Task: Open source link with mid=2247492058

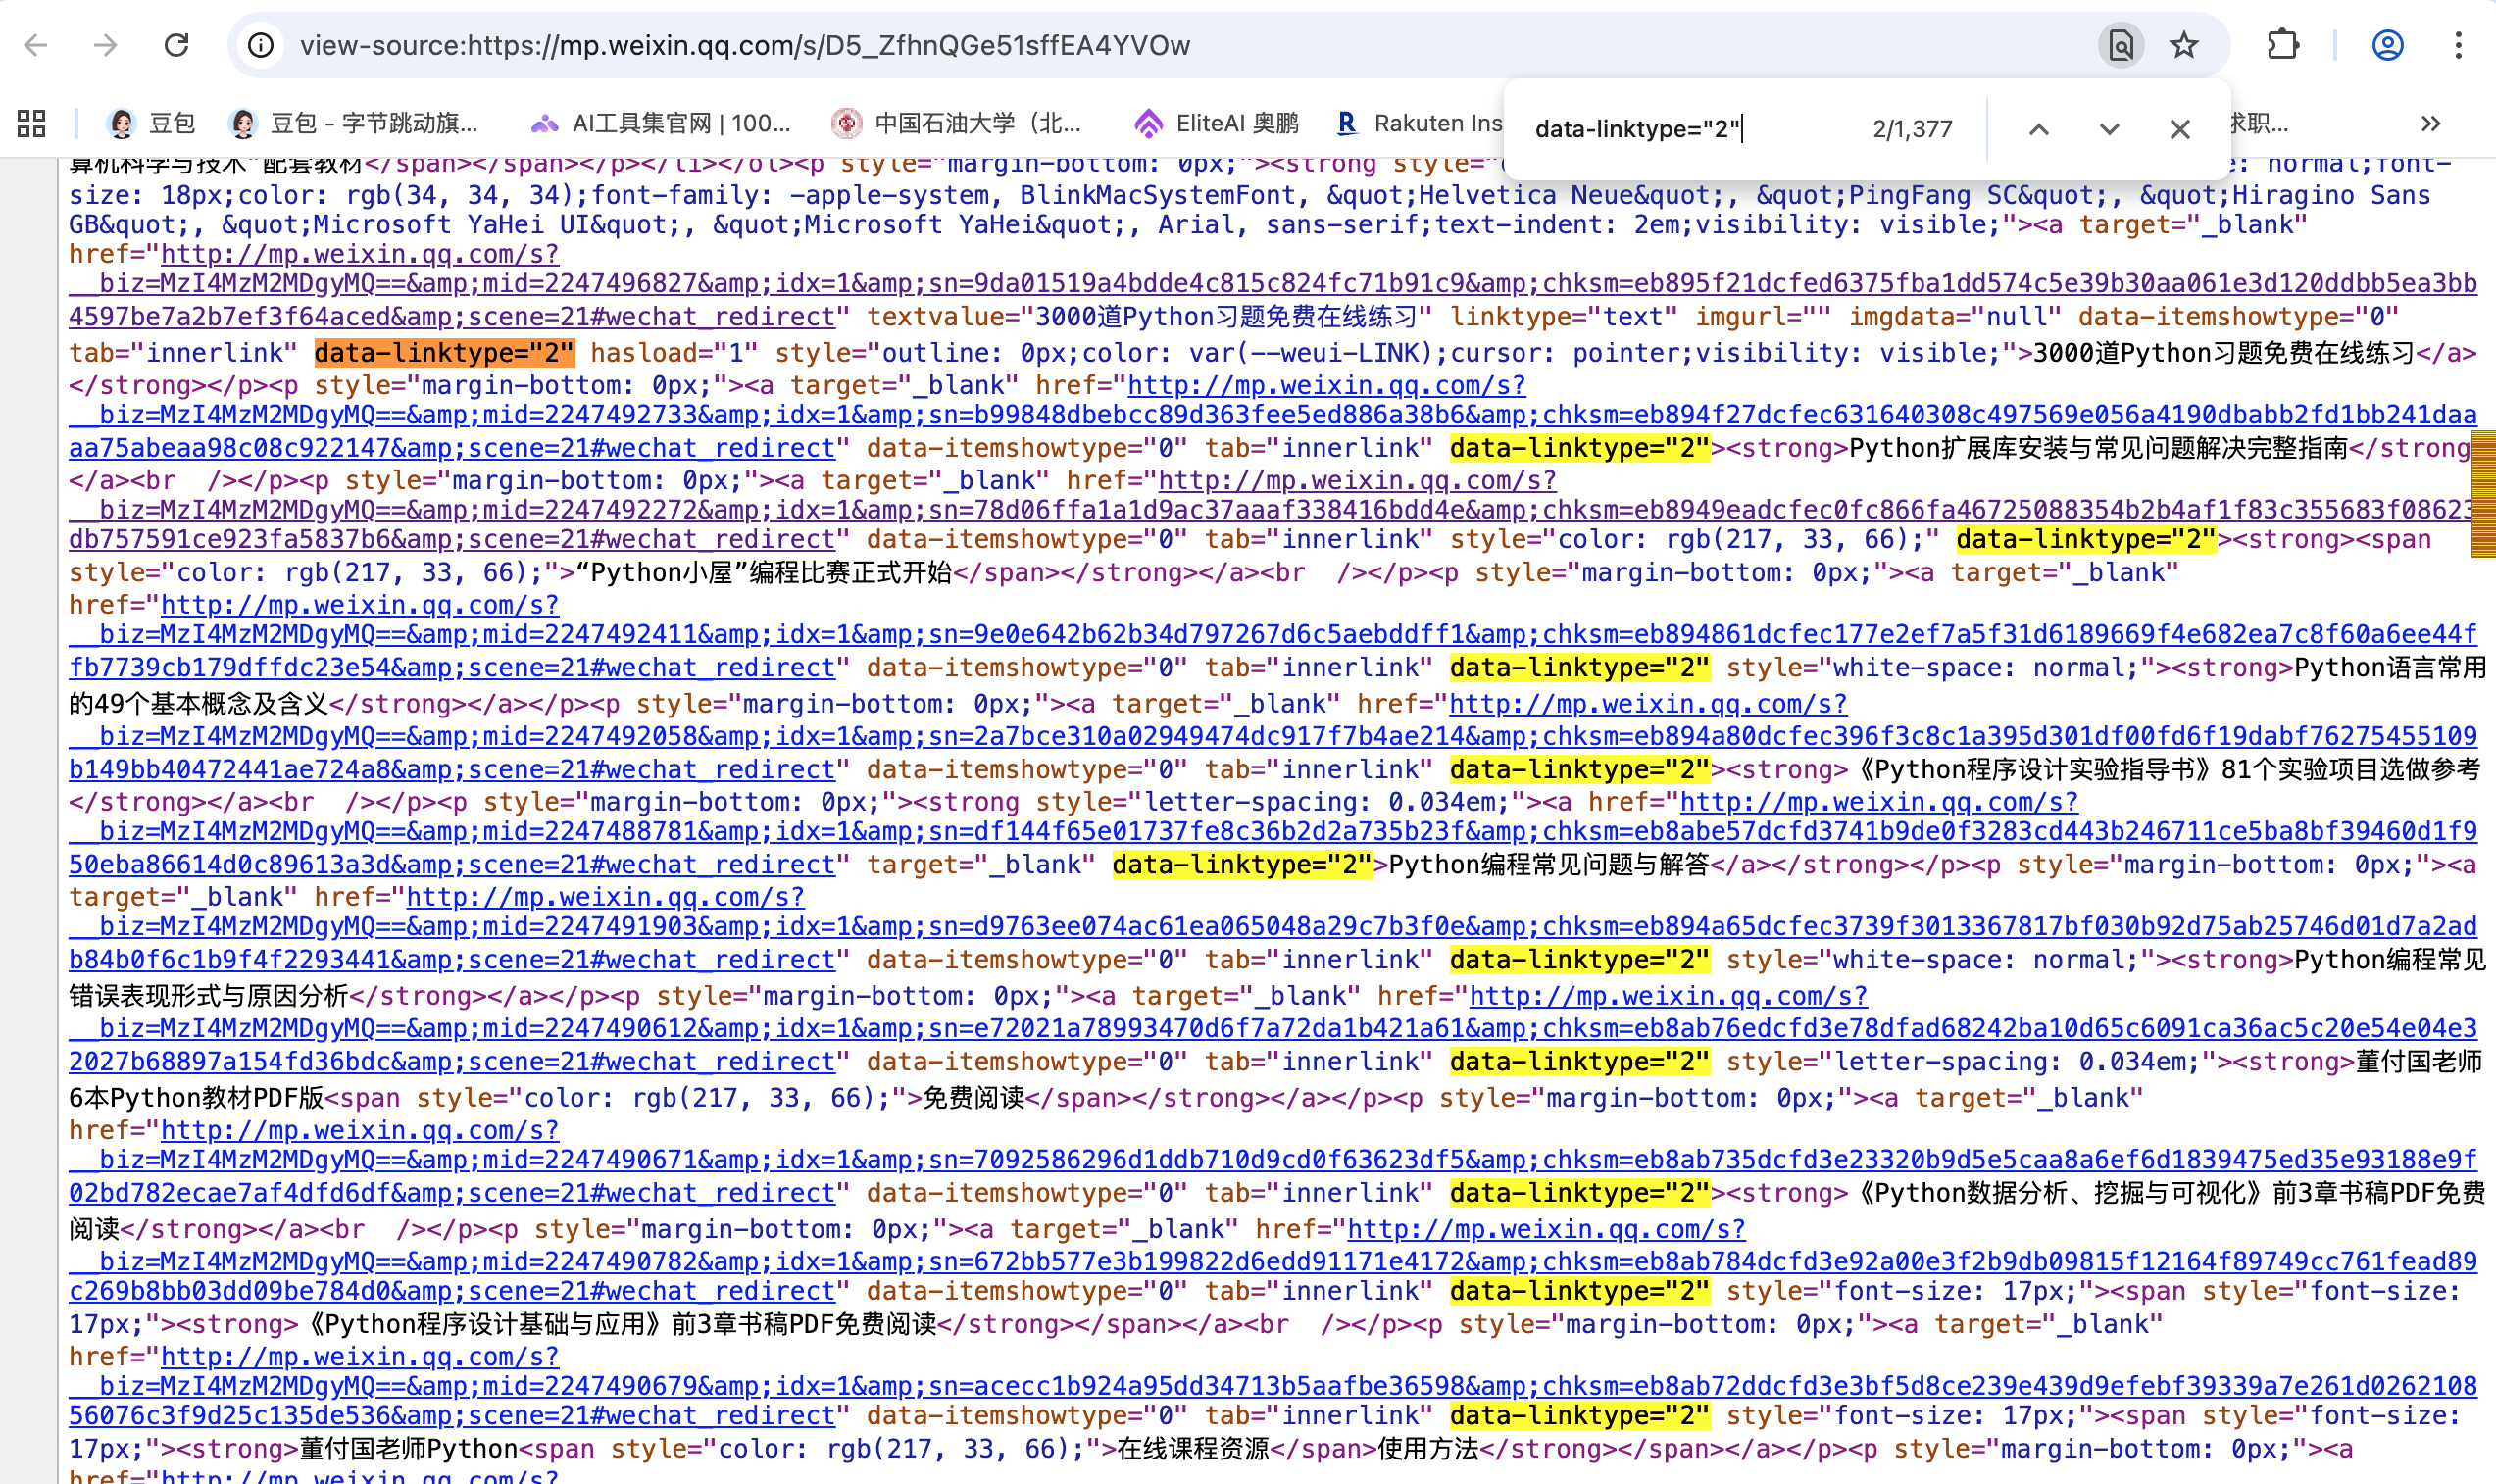Action: (x=1272, y=737)
